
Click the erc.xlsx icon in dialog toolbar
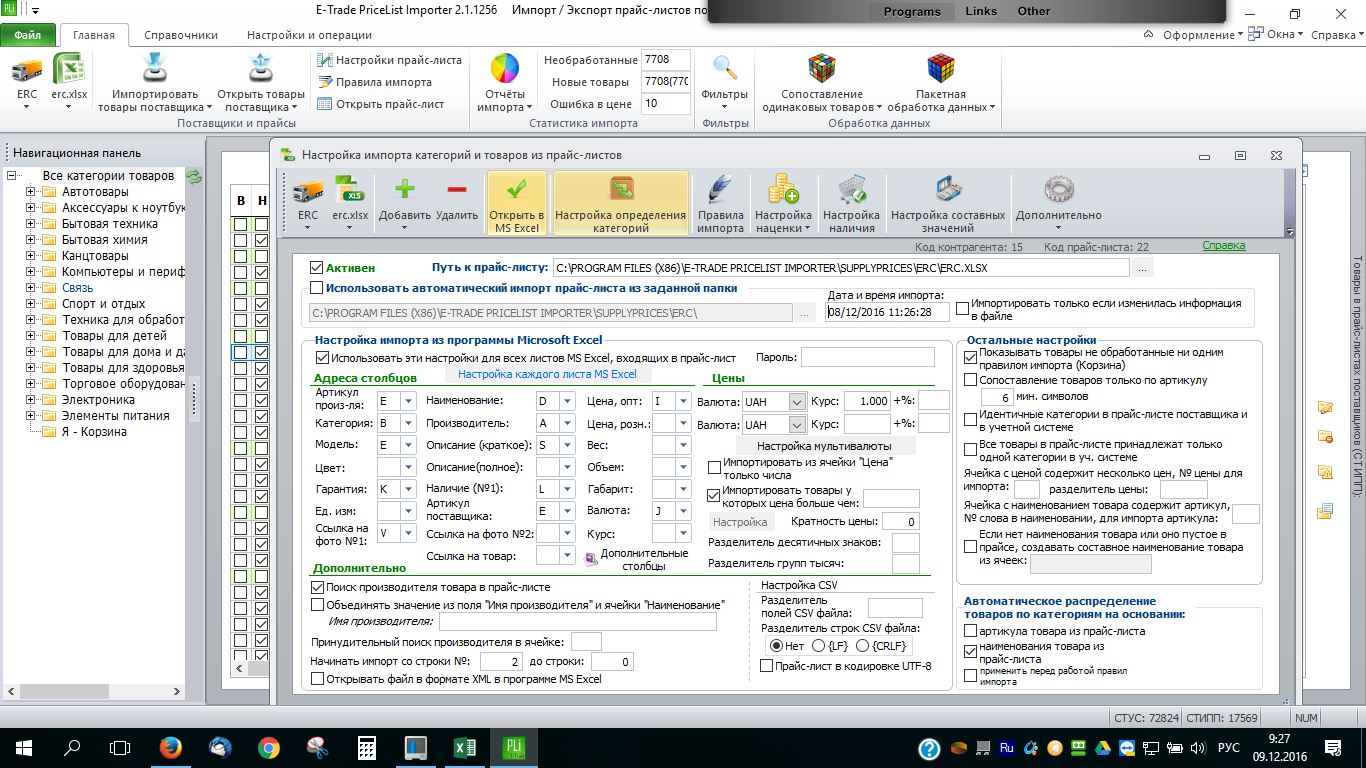click(350, 190)
